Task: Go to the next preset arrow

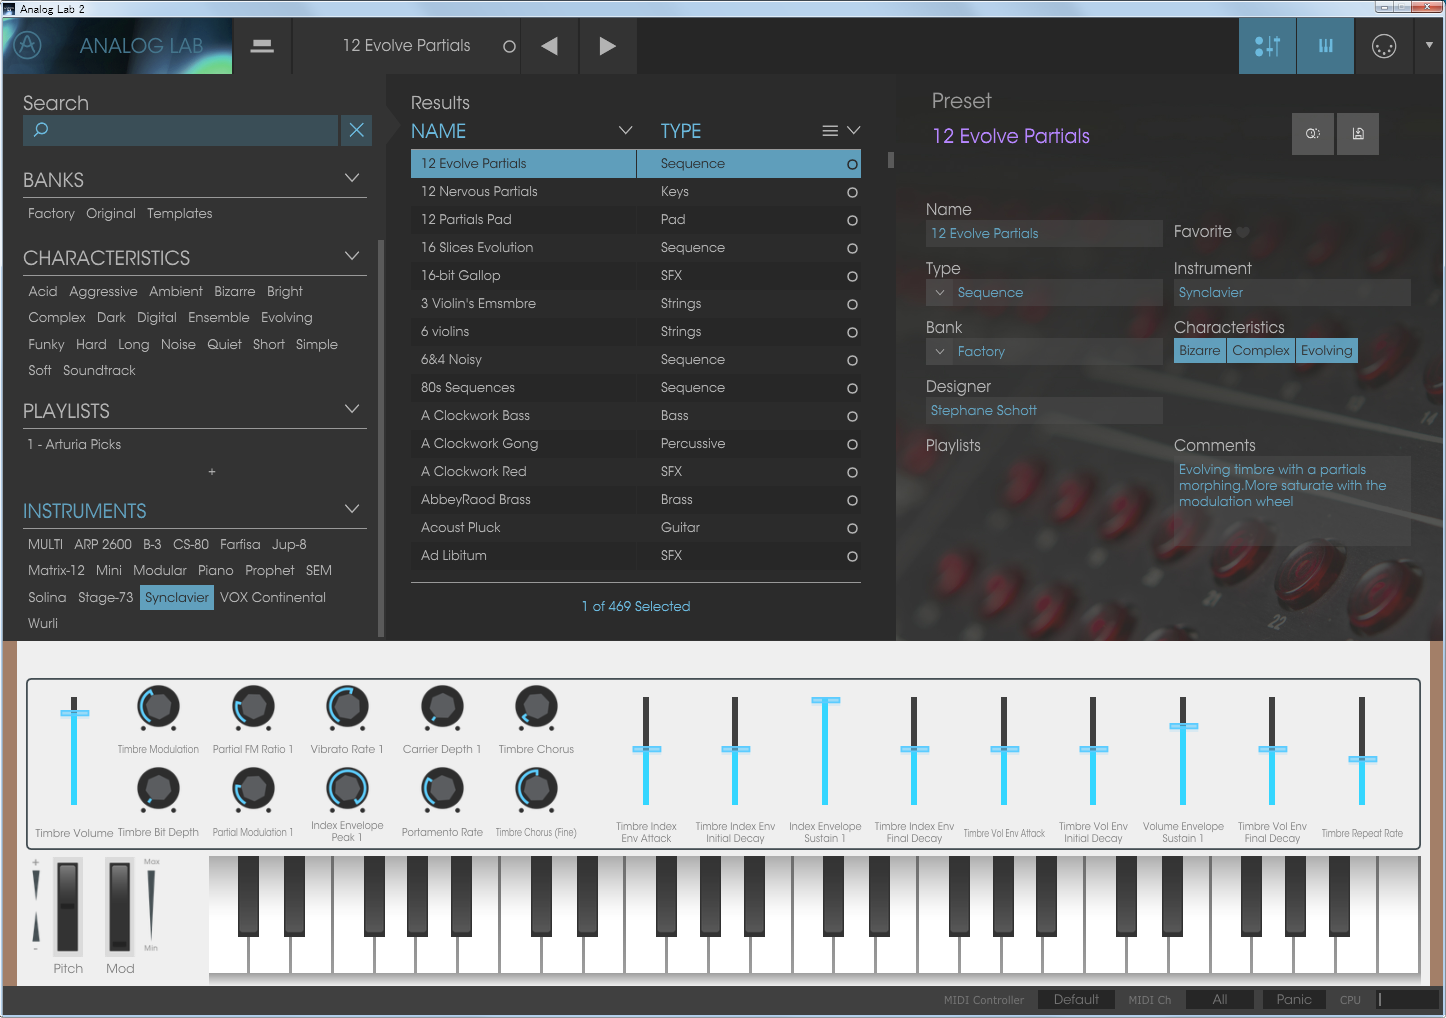Action: [607, 46]
